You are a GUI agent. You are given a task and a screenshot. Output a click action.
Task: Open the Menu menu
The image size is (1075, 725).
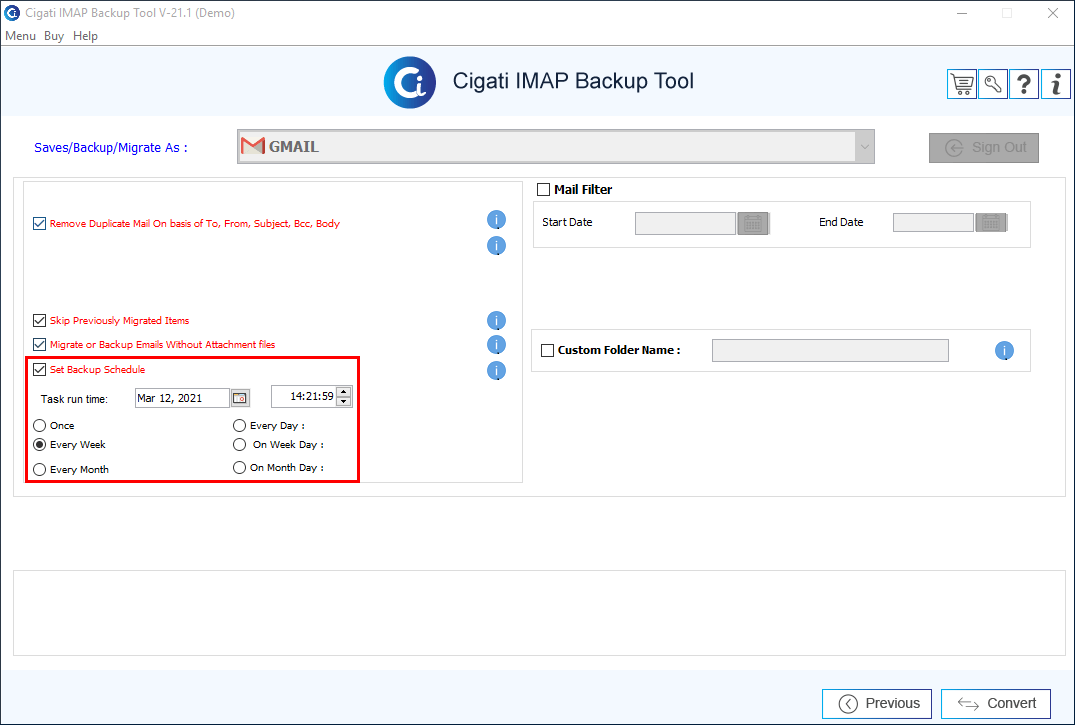click(20, 36)
